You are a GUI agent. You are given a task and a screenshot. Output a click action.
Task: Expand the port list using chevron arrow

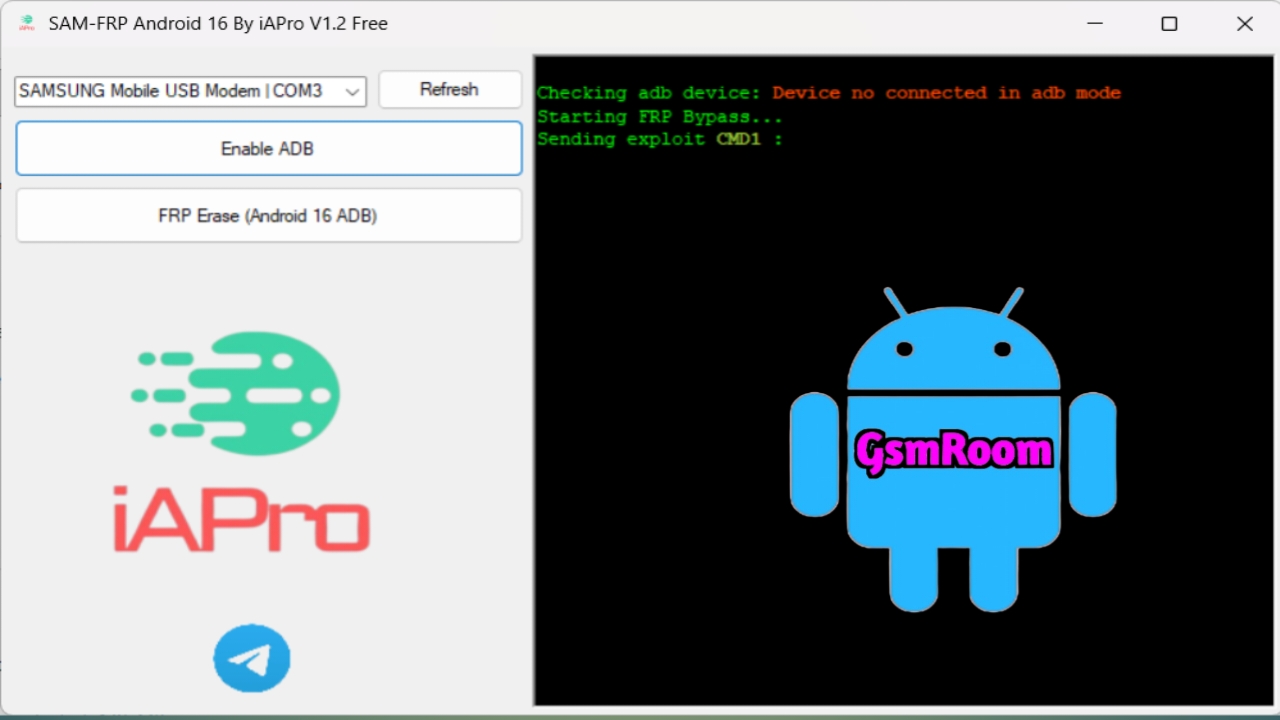[x=352, y=92]
